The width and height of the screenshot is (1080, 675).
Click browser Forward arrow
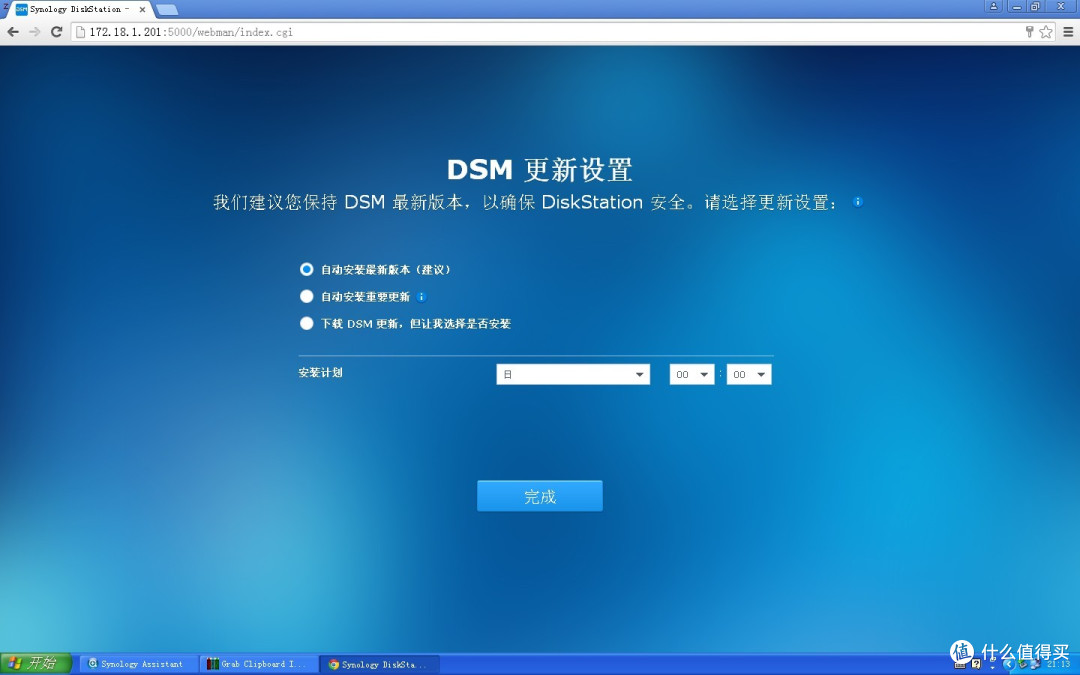pyautogui.click(x=34, y=32)
